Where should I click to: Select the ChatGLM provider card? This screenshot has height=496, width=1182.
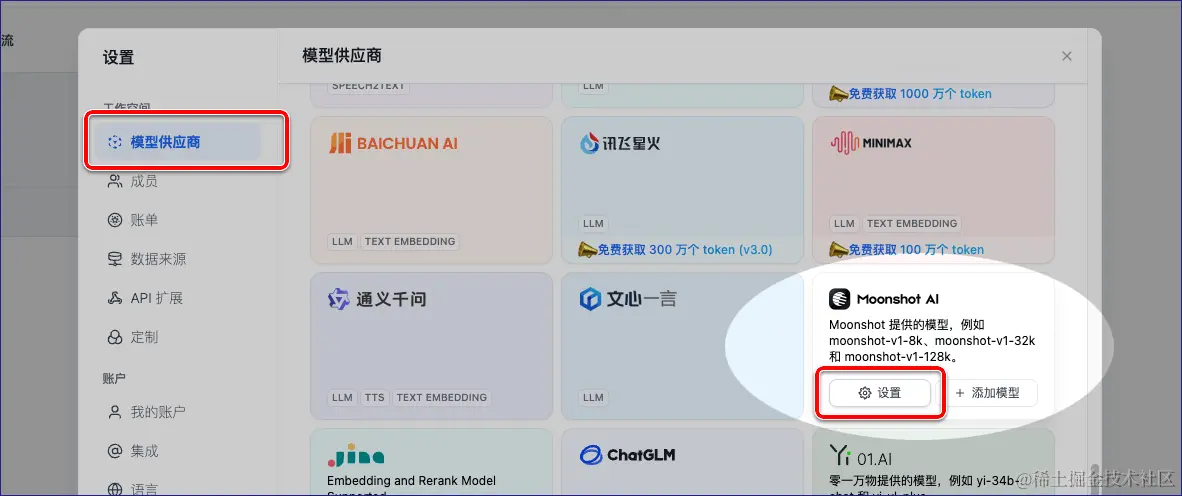pyautogui.click(x=682, y=462)
